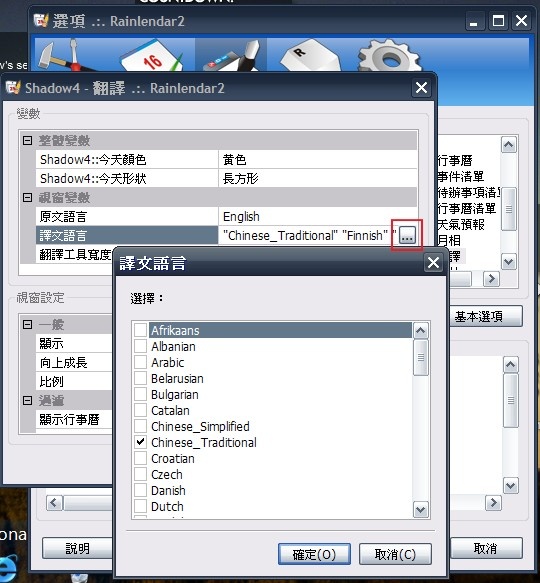Click the 長方形 value cell
Viewport: 540px width, 583px height.
tap(318, 178)
